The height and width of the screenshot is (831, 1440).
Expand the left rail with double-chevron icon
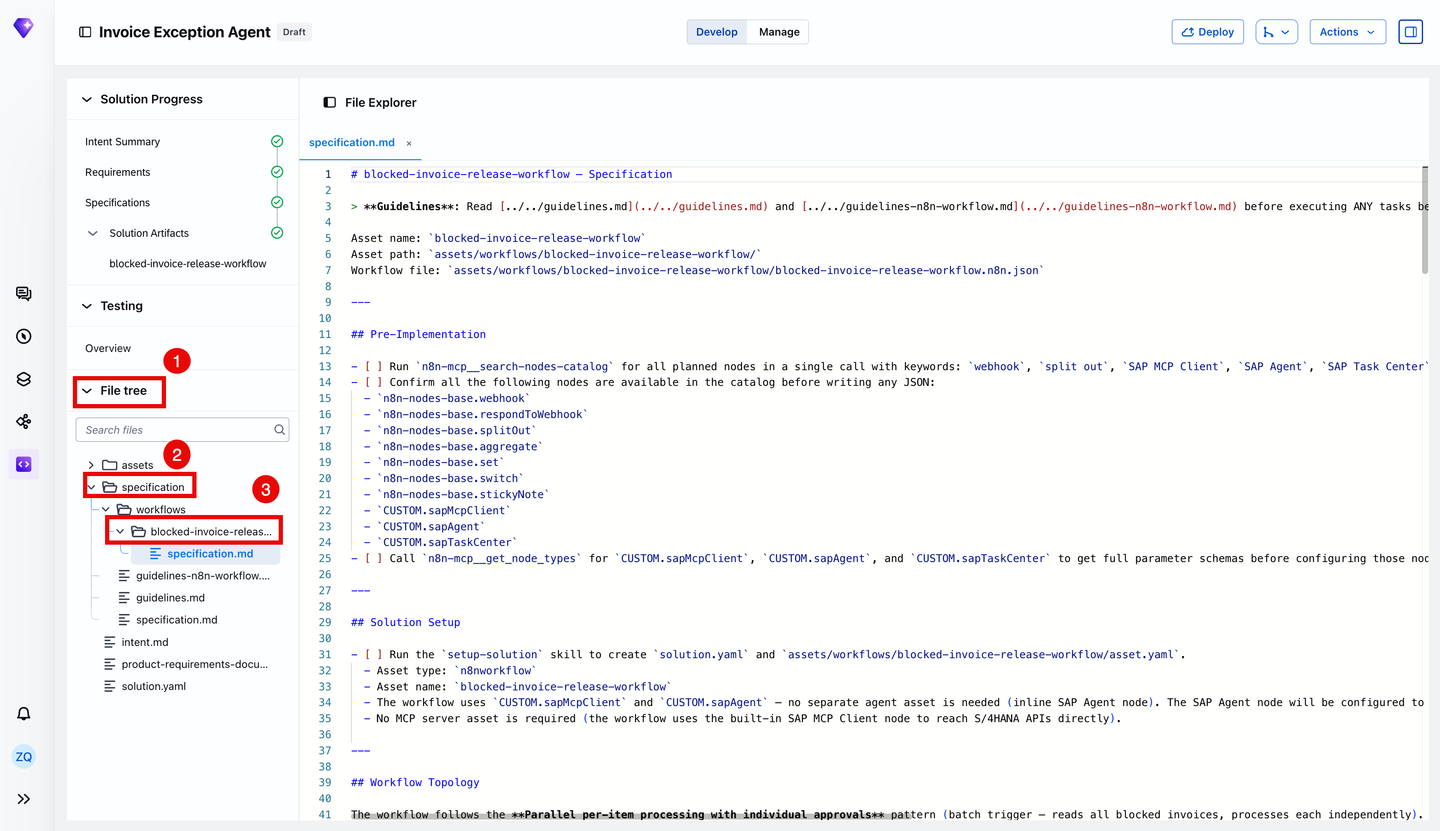click(24, 799)
